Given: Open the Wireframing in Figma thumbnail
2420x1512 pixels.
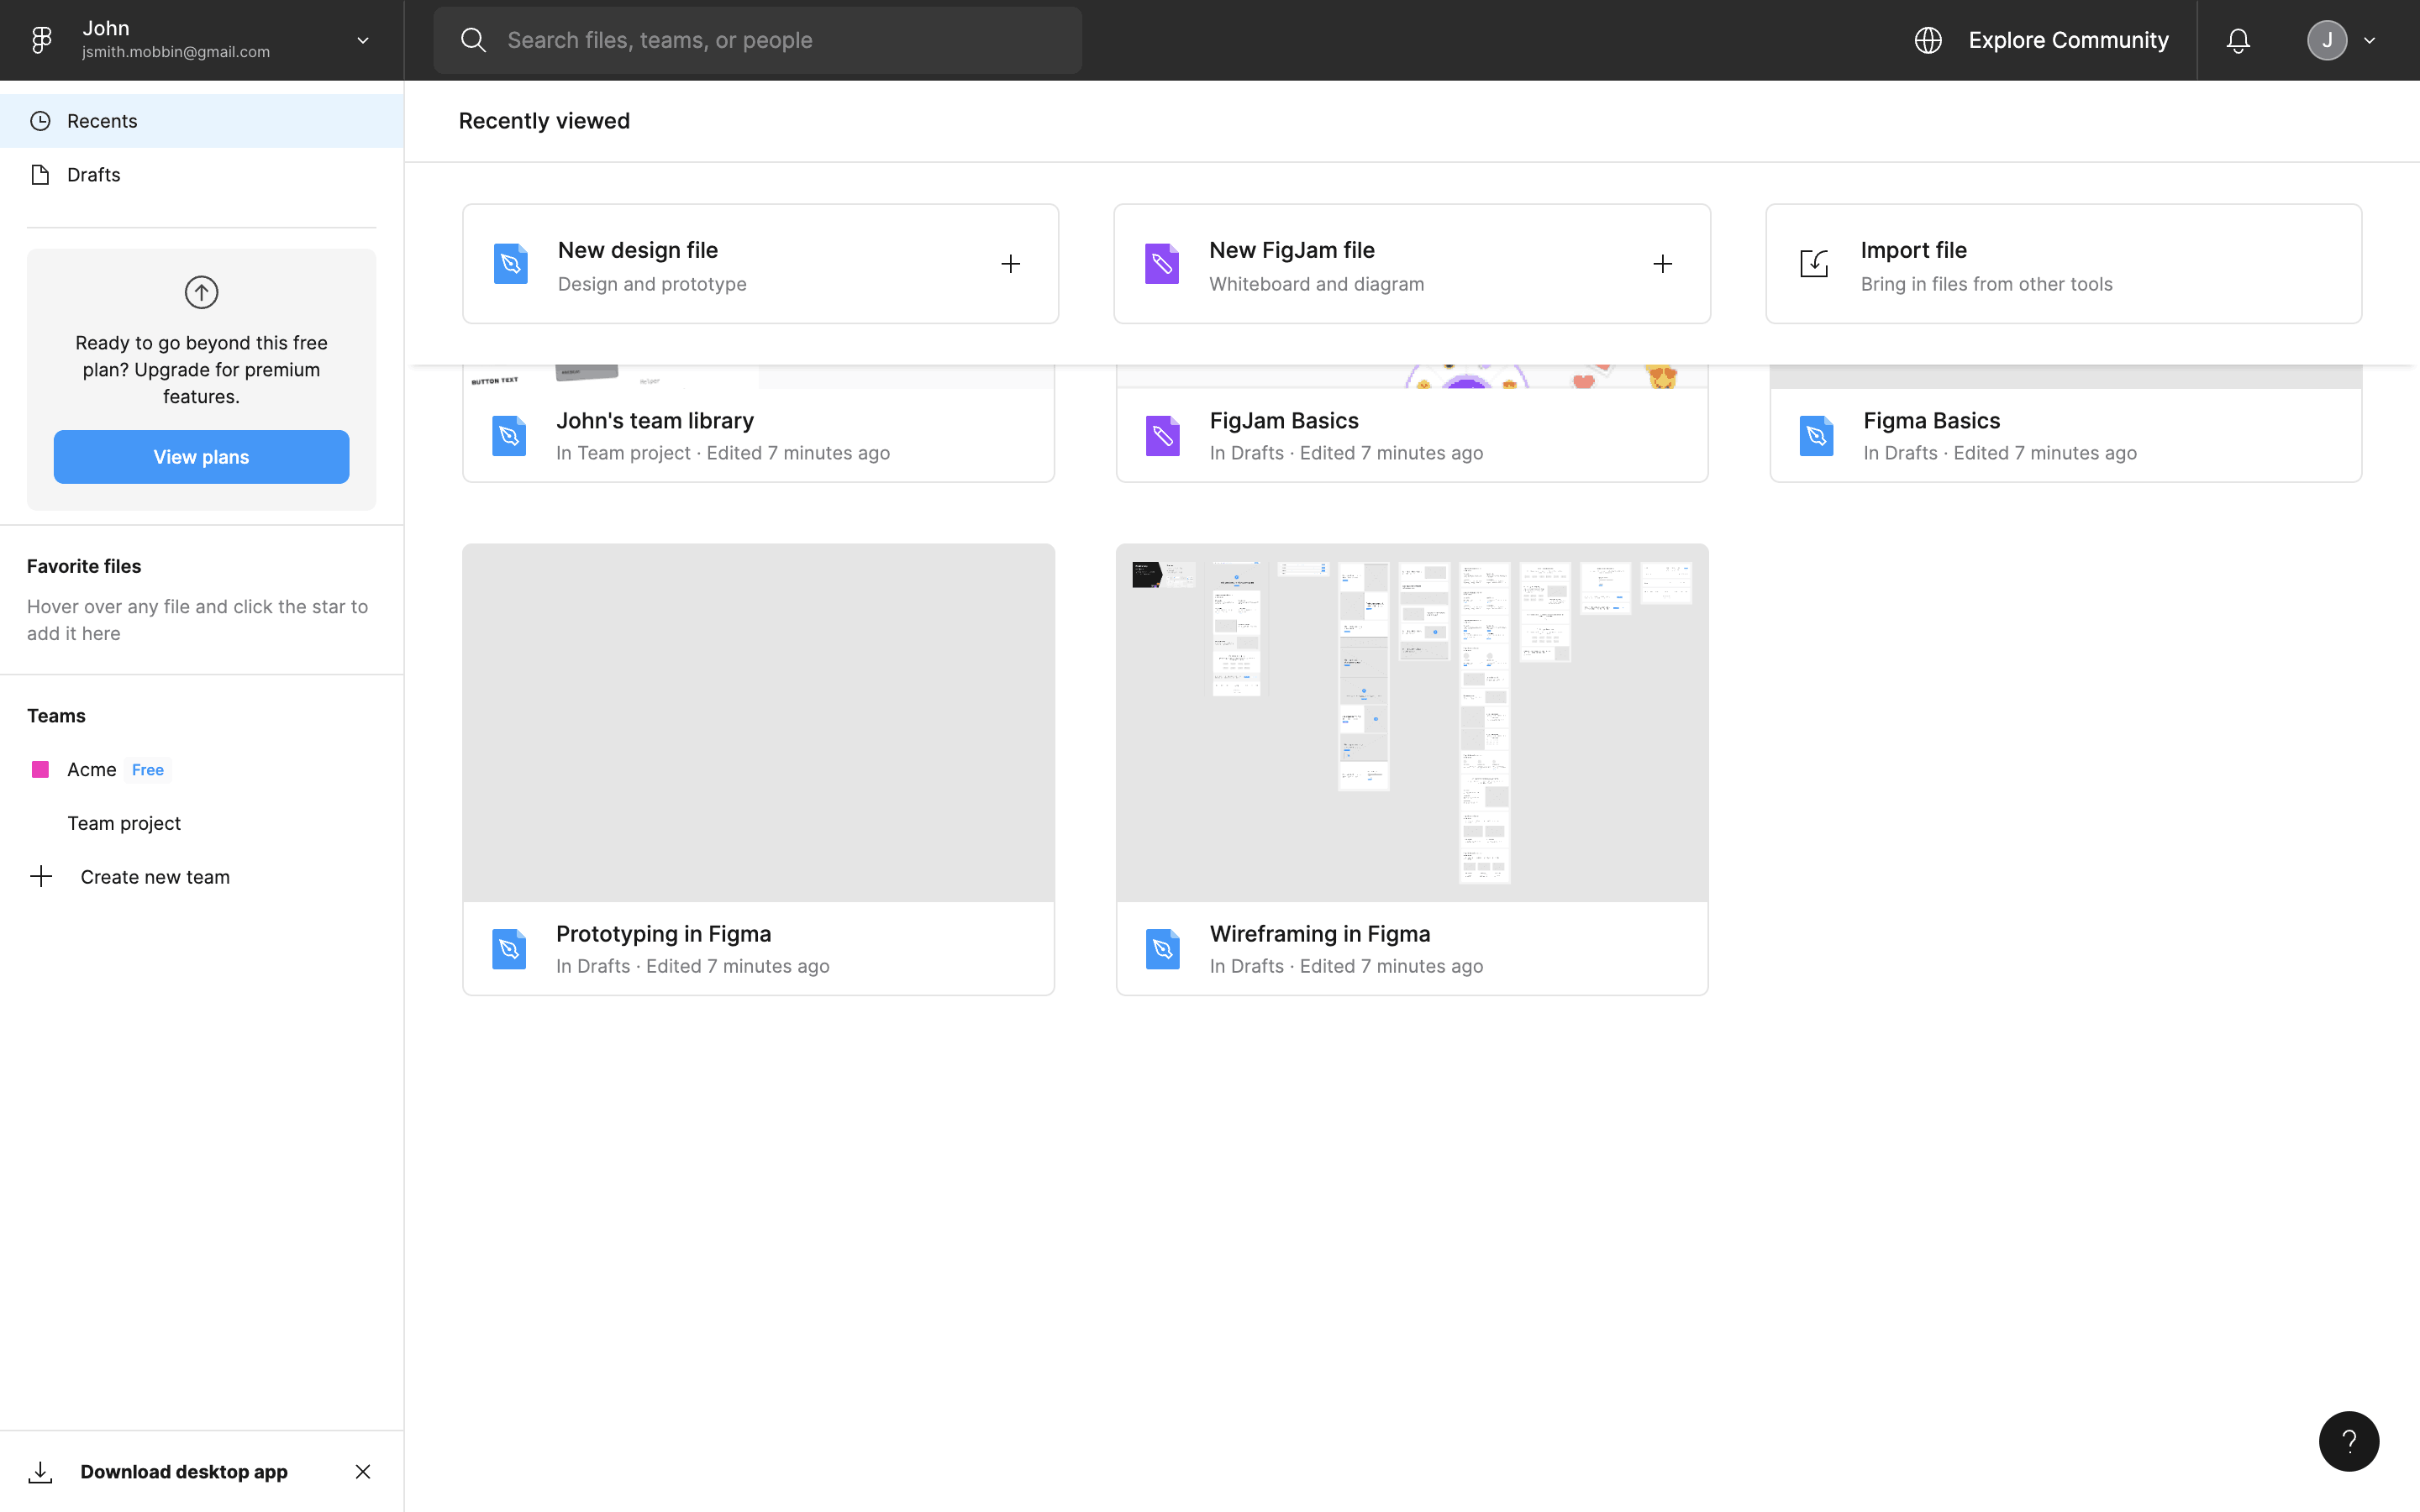Looking at the screenshot, I should (1411, 722).
